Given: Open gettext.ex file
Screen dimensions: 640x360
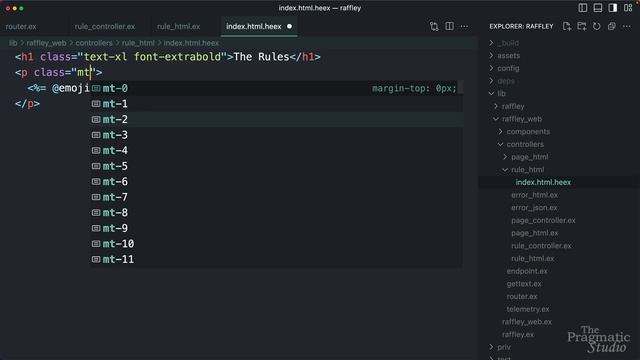Looking at the screenshot, I should click(x=524, y=284).
